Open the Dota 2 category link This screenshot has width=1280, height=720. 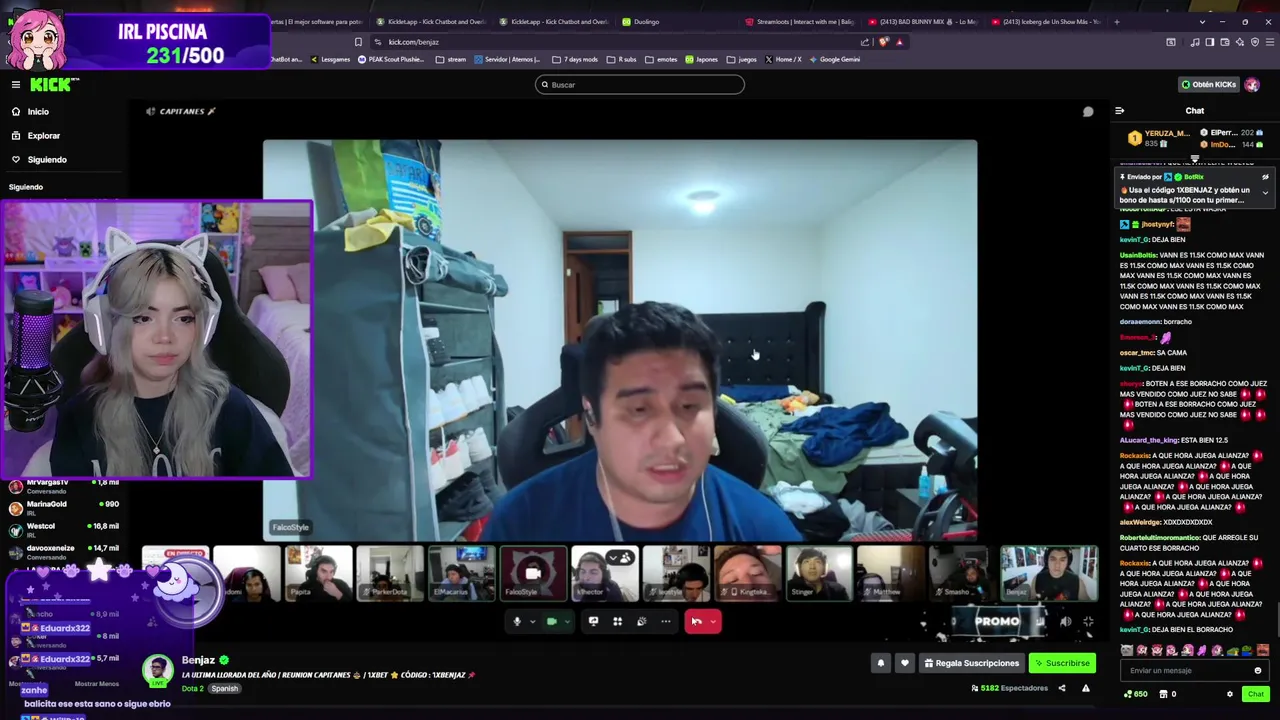click(192, 688)
